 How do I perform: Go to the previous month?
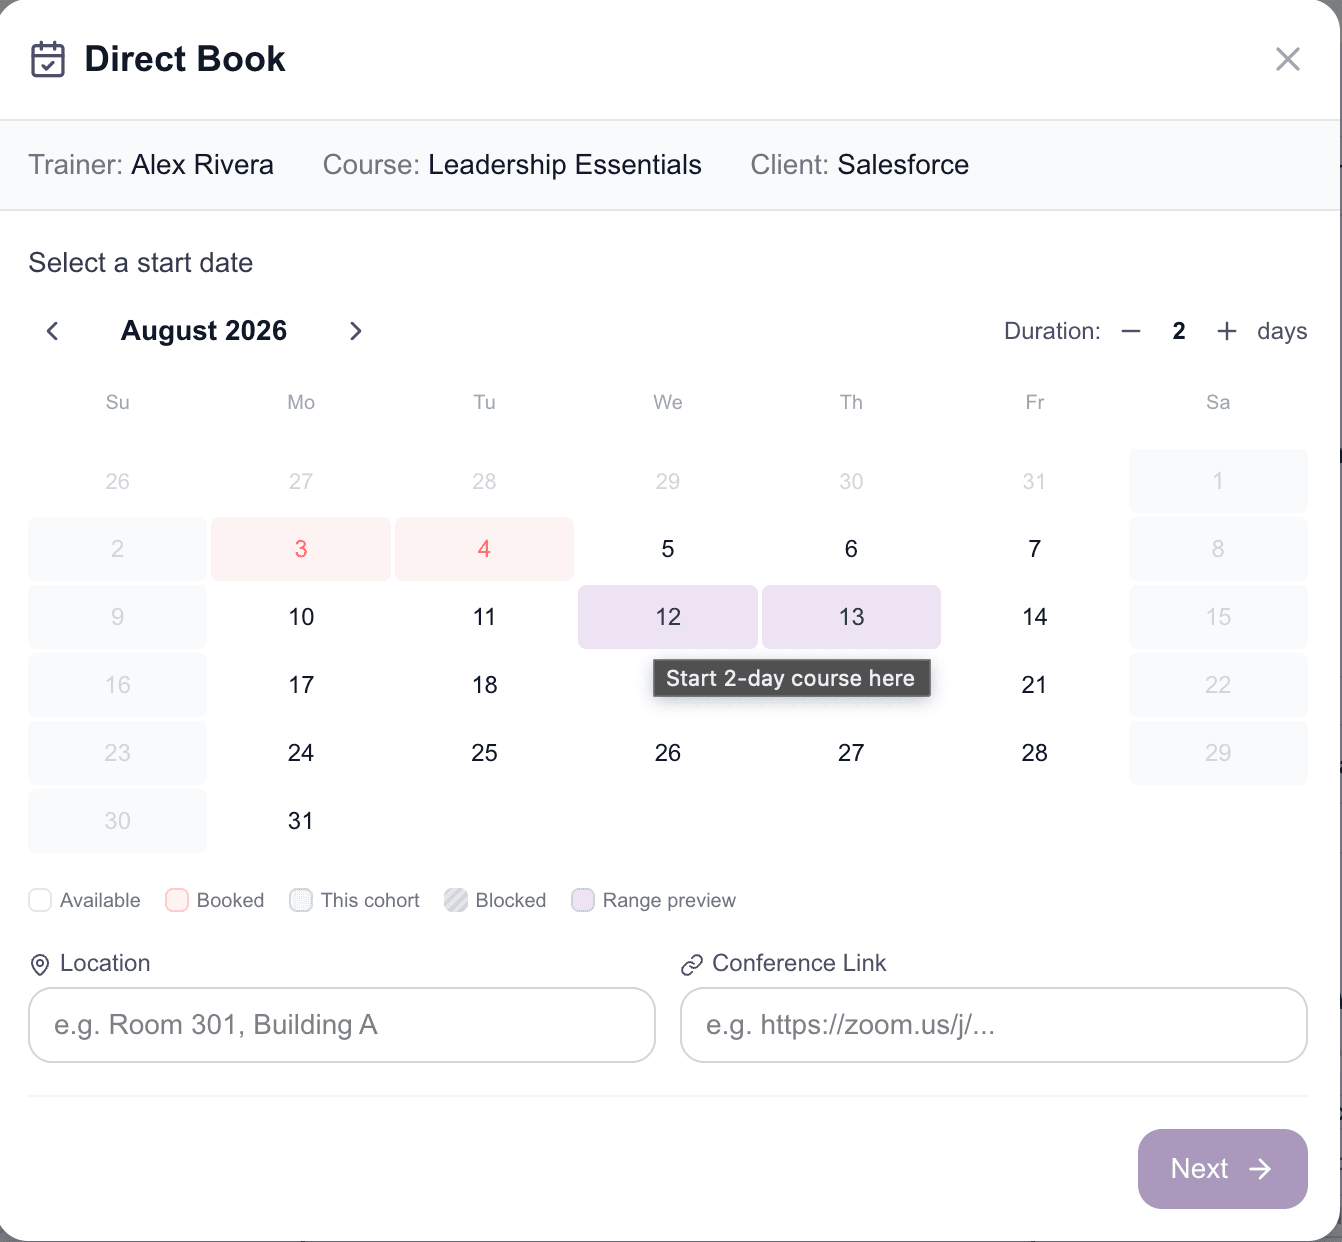[53, 331]
